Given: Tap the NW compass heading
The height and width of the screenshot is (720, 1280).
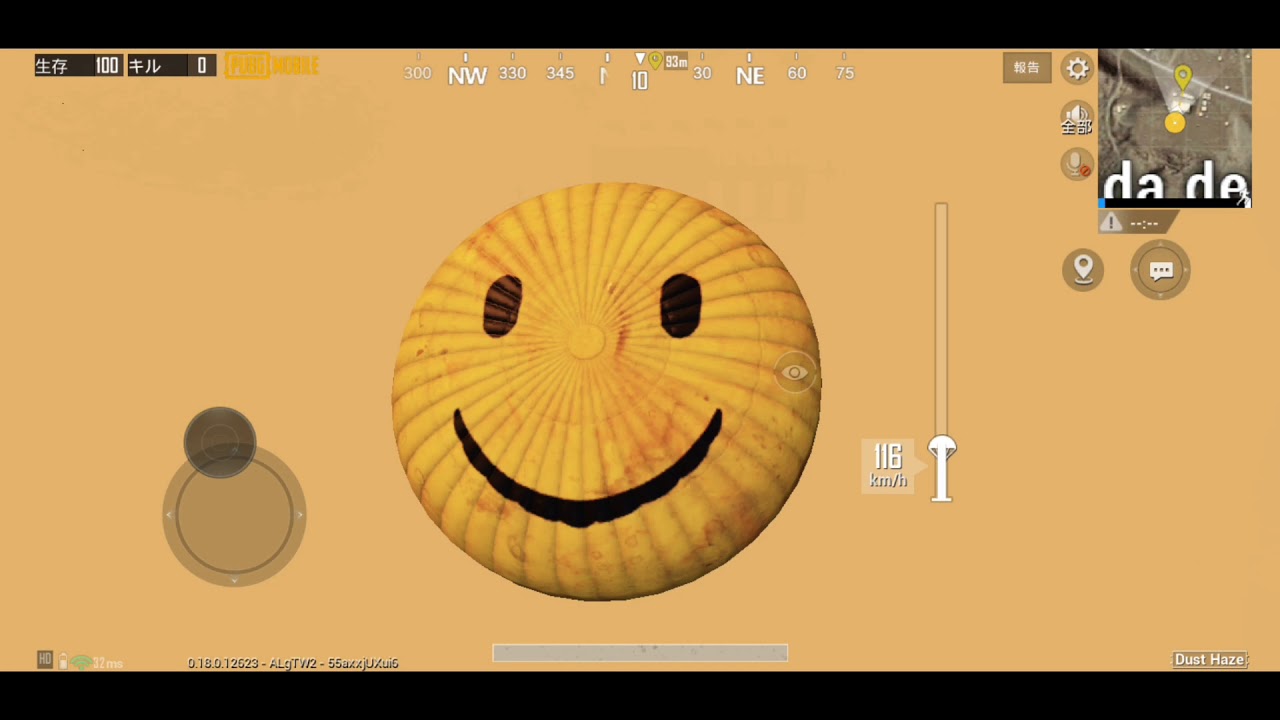Looking at the screenshot, I should pyautogui.click(x=467, y=75).
